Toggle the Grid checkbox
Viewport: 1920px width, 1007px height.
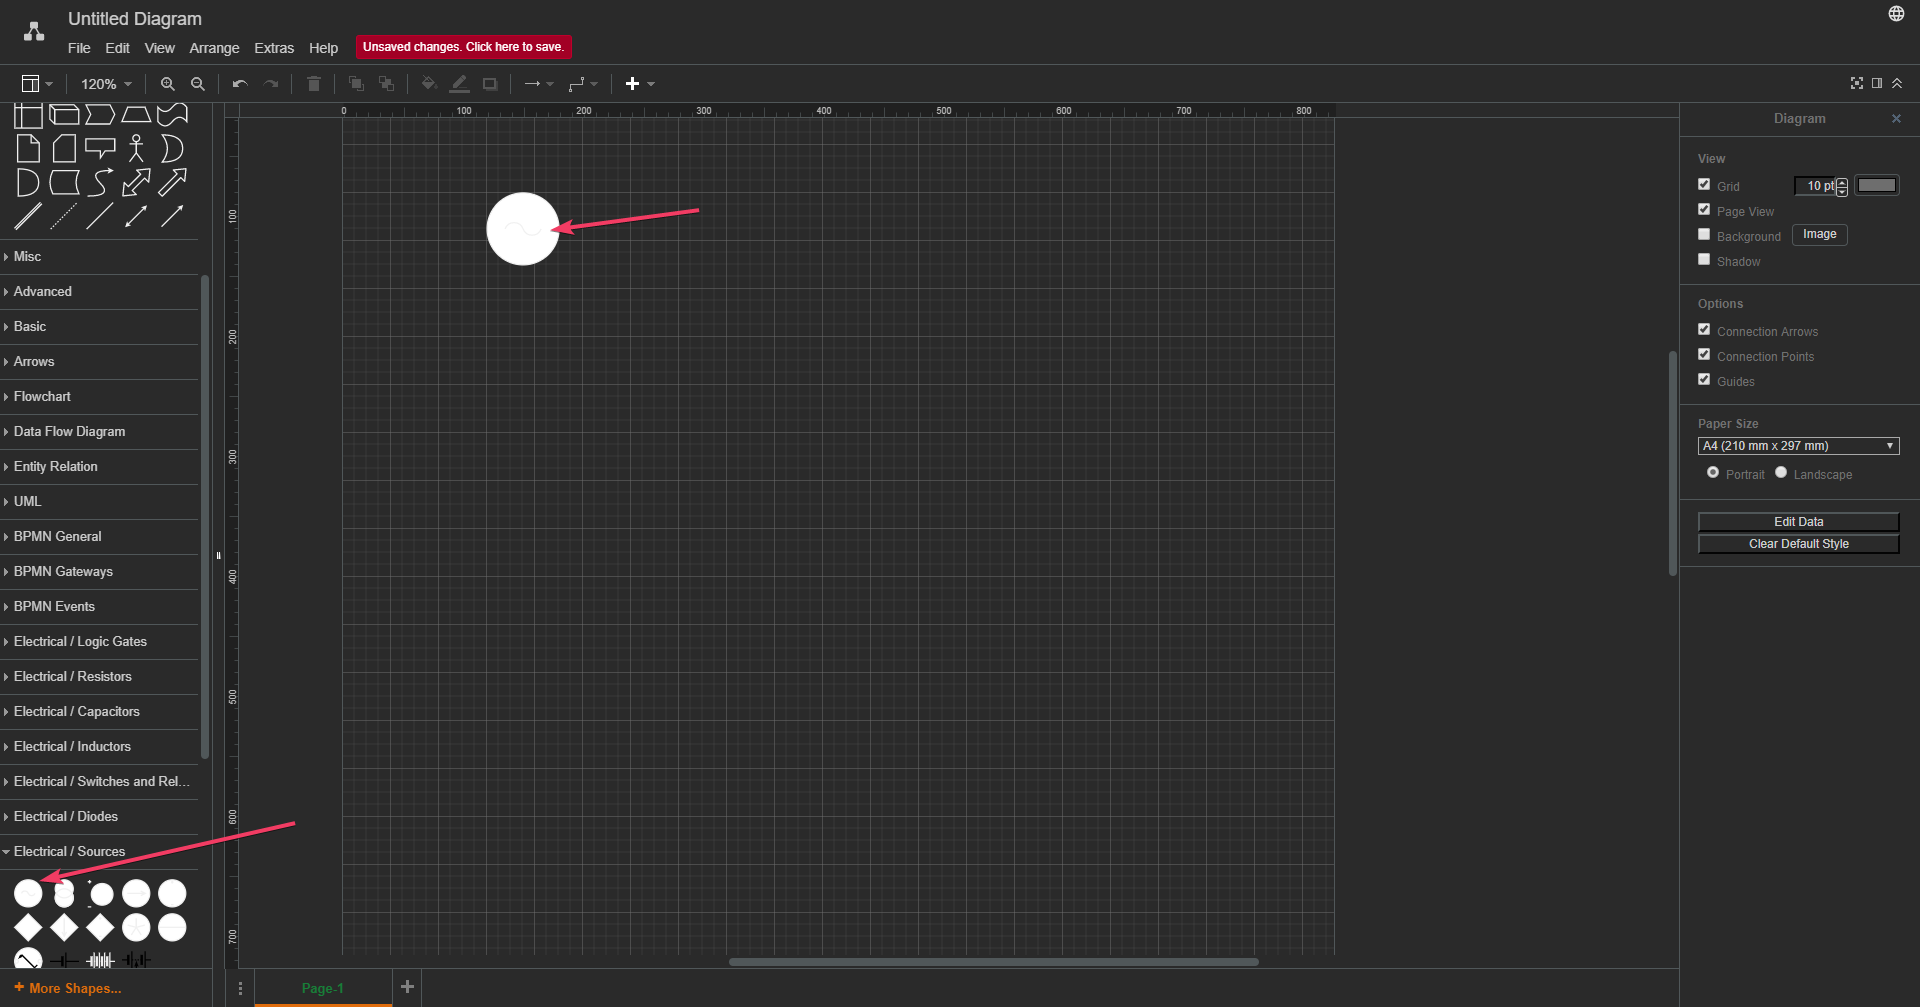(x=1704, y=185)
